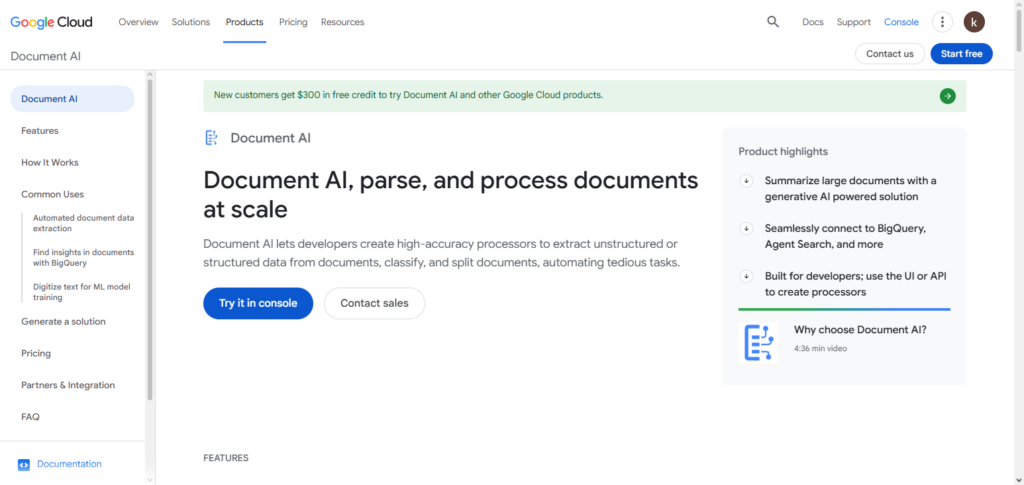Screen dimensions: 1024x485
Task: Open the Overview menu item
Action: coord(138,22)
